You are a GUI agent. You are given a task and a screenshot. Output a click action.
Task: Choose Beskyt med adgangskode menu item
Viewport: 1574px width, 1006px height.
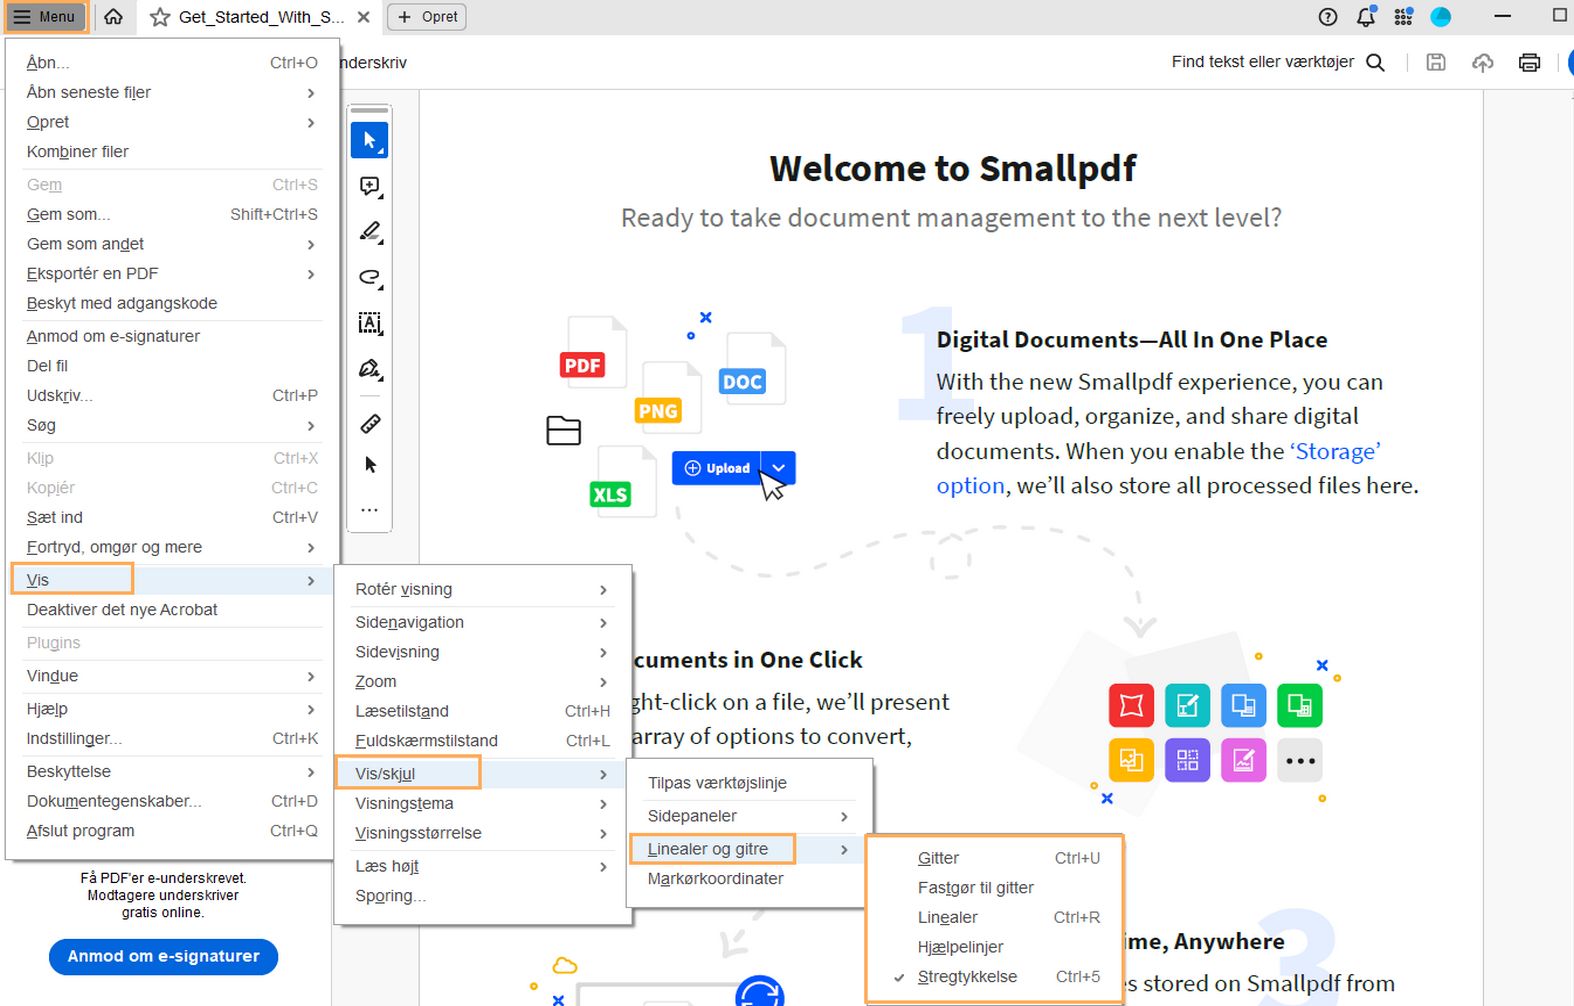171,303
